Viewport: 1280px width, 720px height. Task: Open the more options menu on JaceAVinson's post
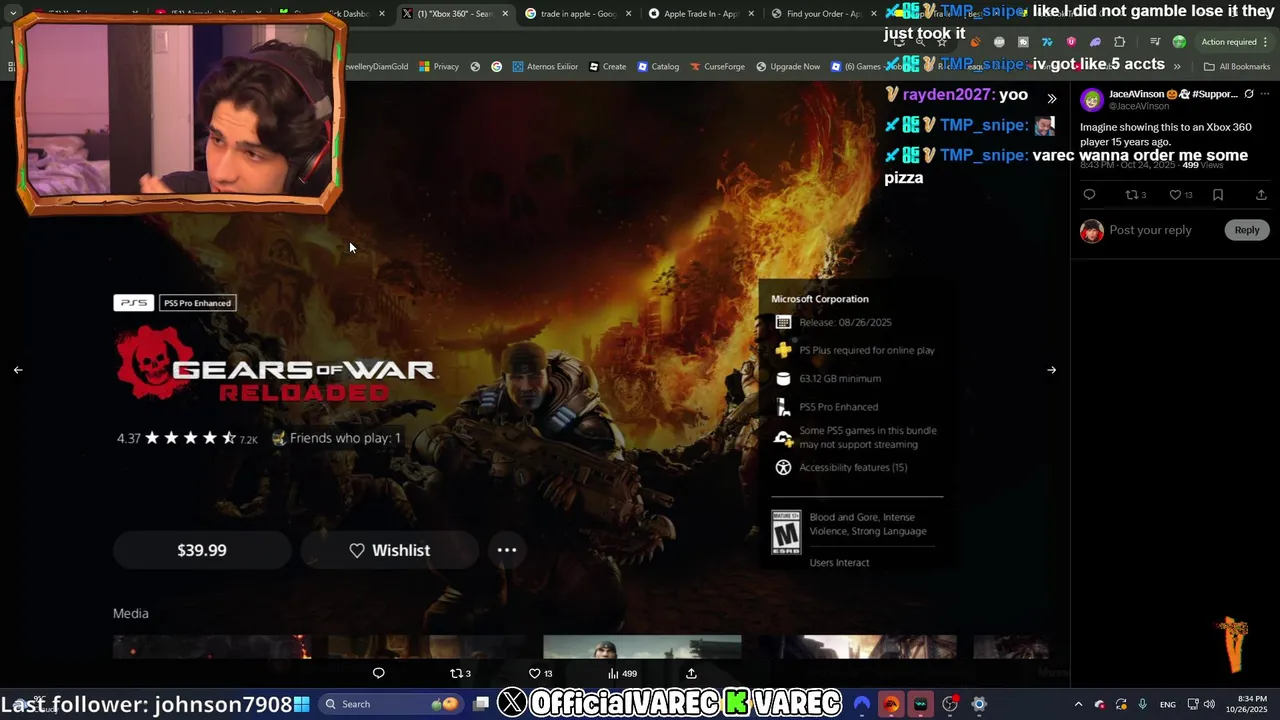1265,94
